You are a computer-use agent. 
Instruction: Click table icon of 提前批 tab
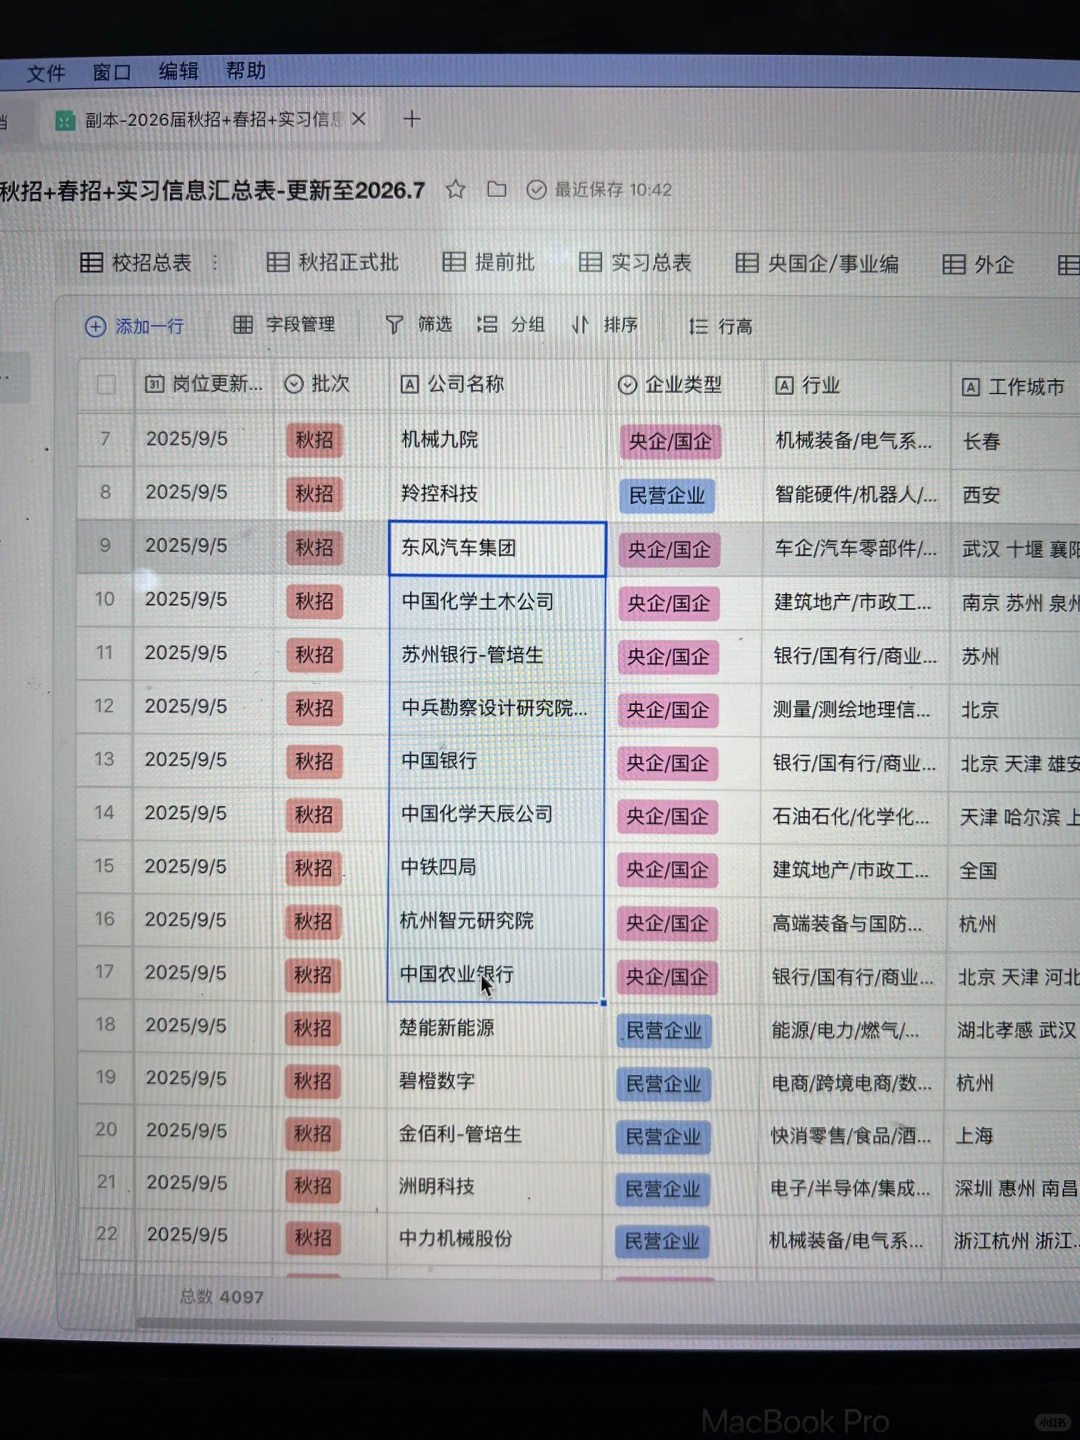[454, 262]
